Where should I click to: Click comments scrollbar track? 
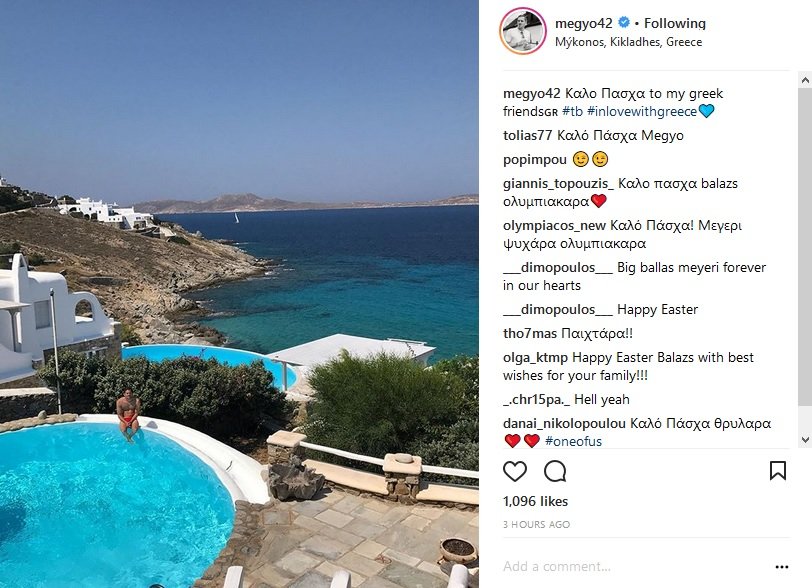(805, 259)
